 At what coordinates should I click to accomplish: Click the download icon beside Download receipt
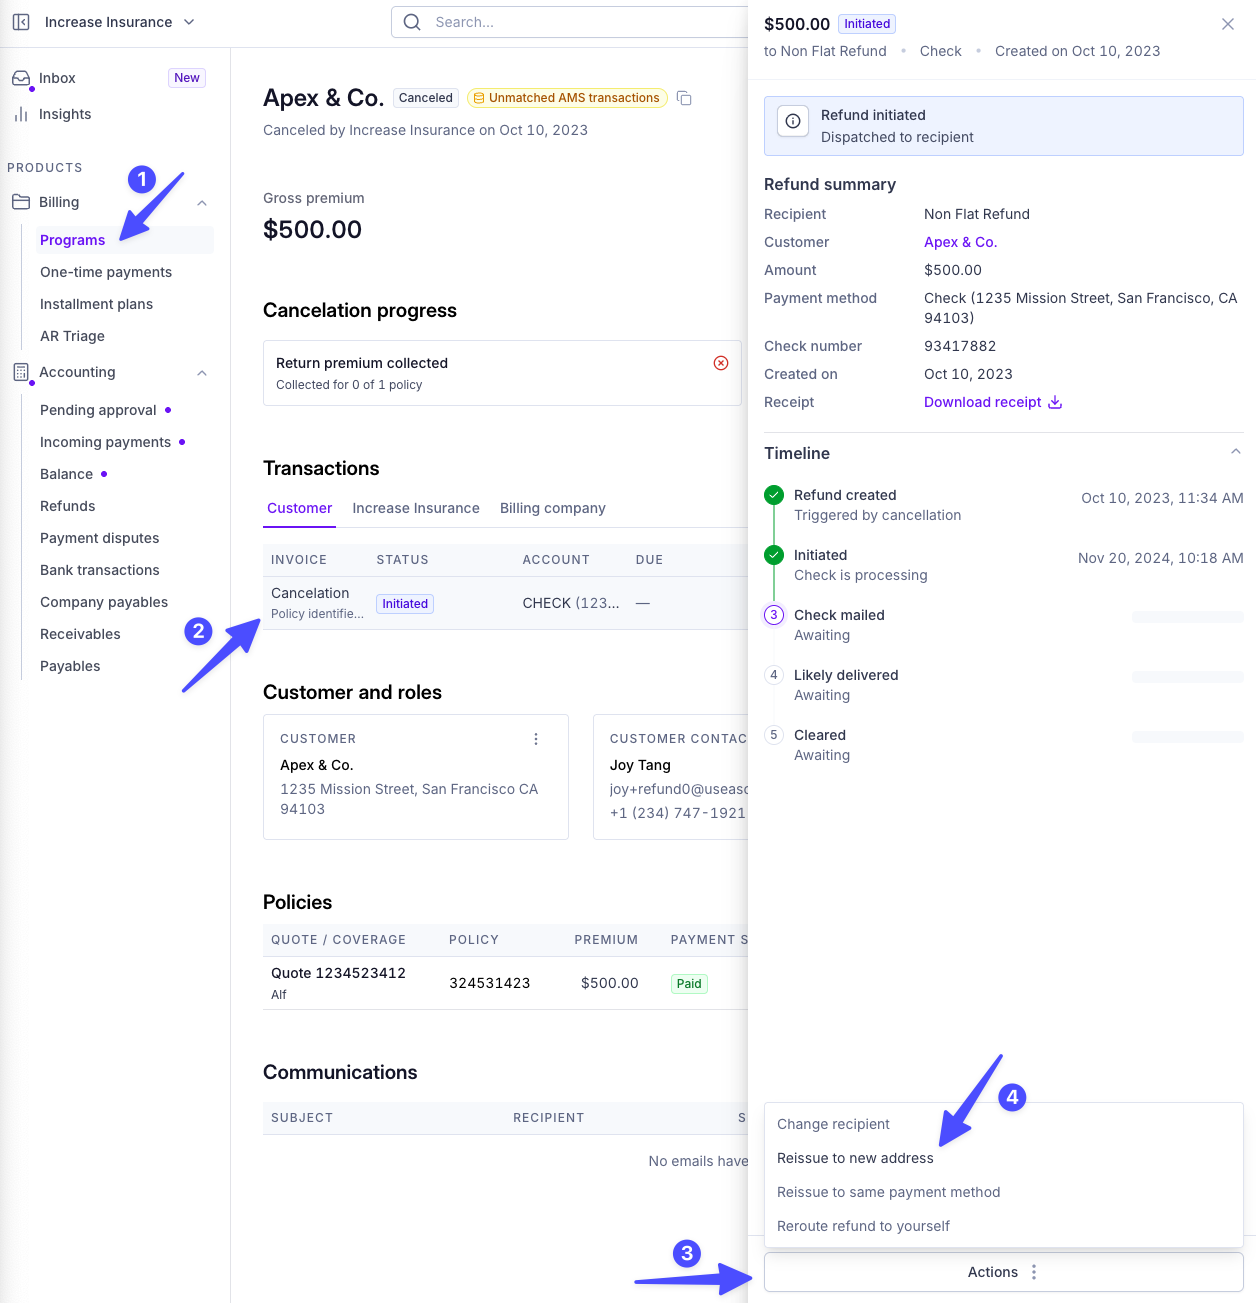click(1055, 402)
